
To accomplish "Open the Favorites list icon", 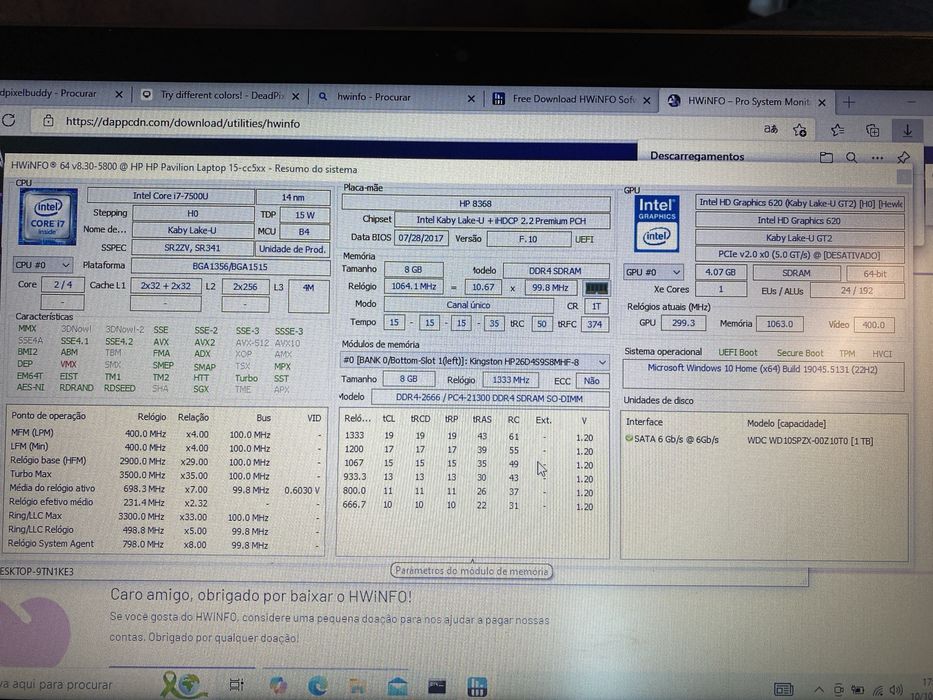I will pos(837,129).
